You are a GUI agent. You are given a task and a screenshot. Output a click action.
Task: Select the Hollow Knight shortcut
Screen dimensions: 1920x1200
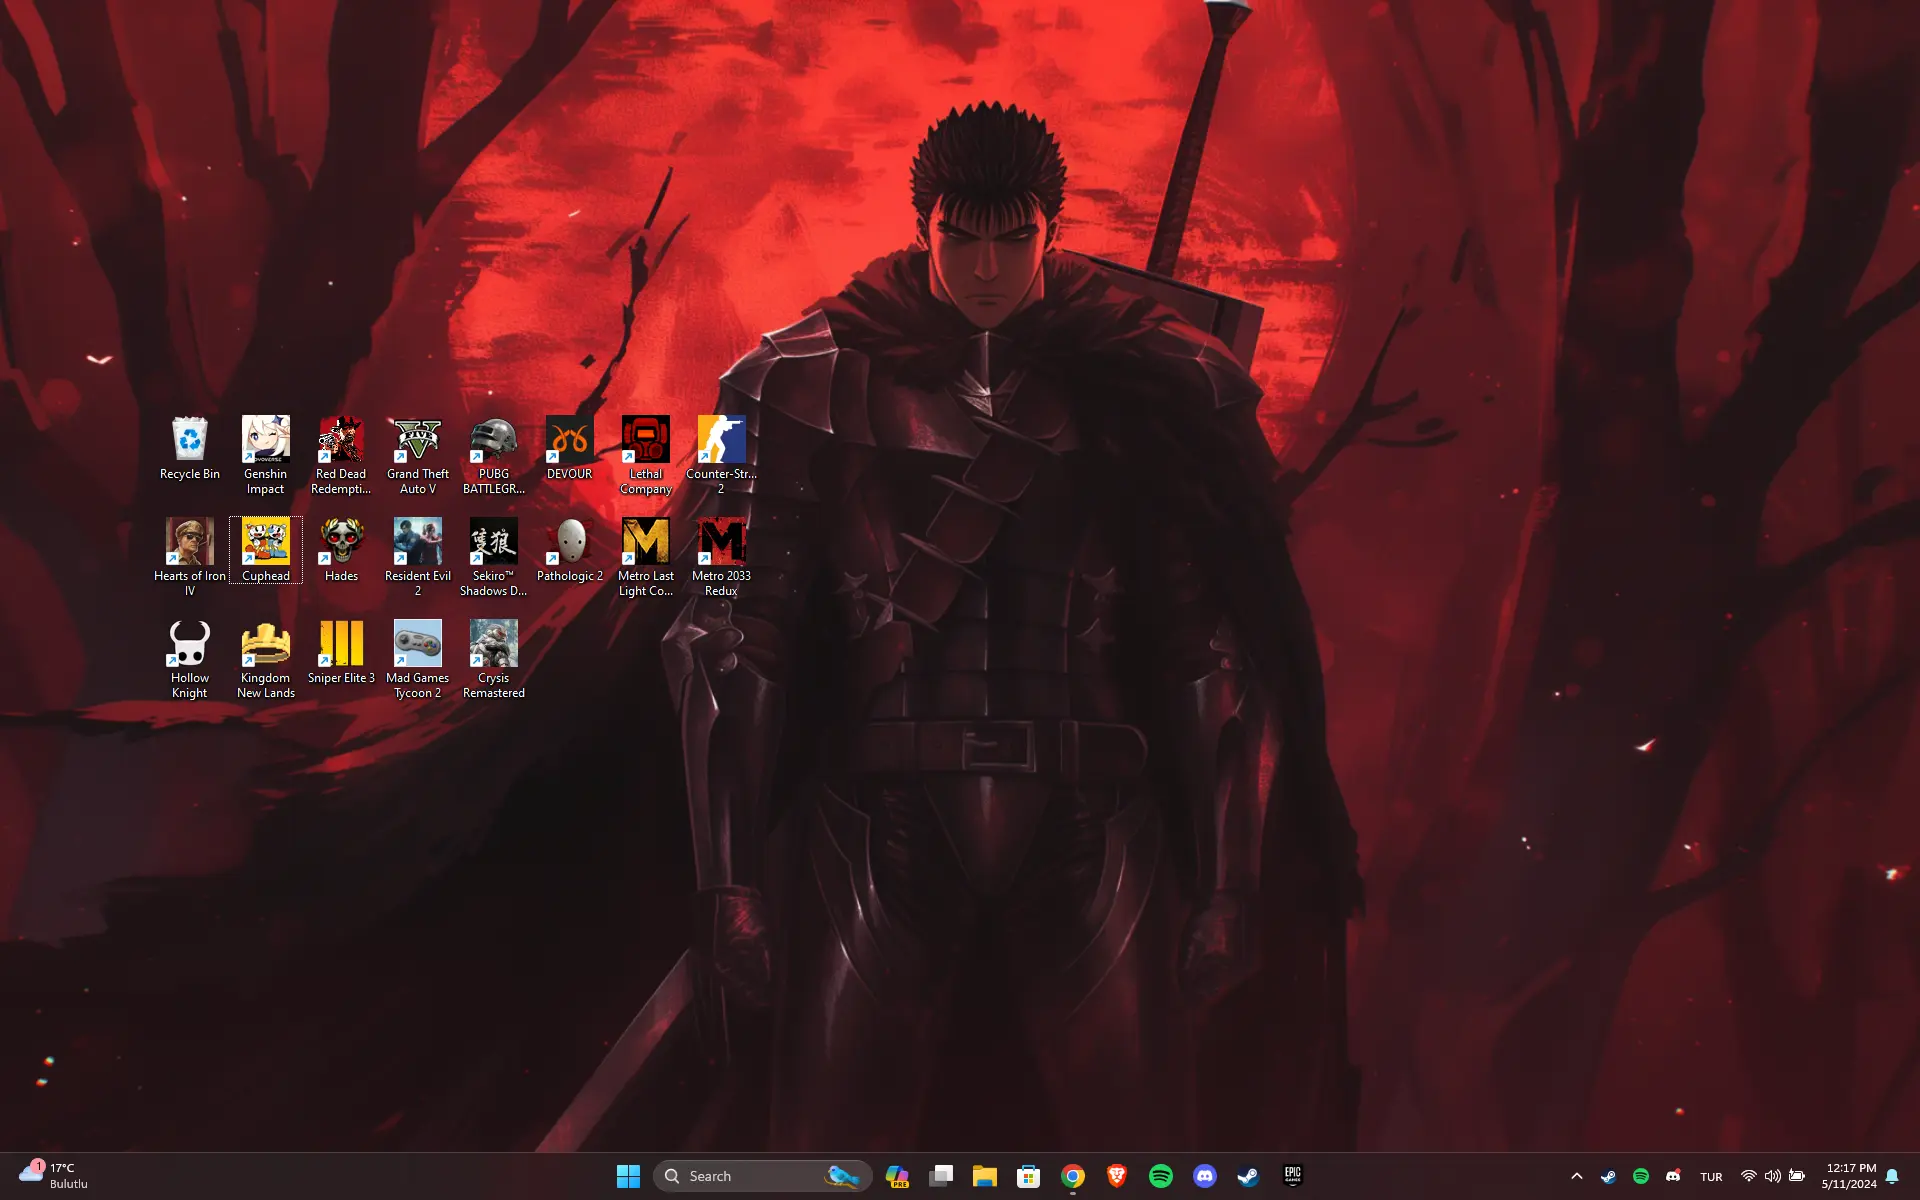(x=190, y=659)
